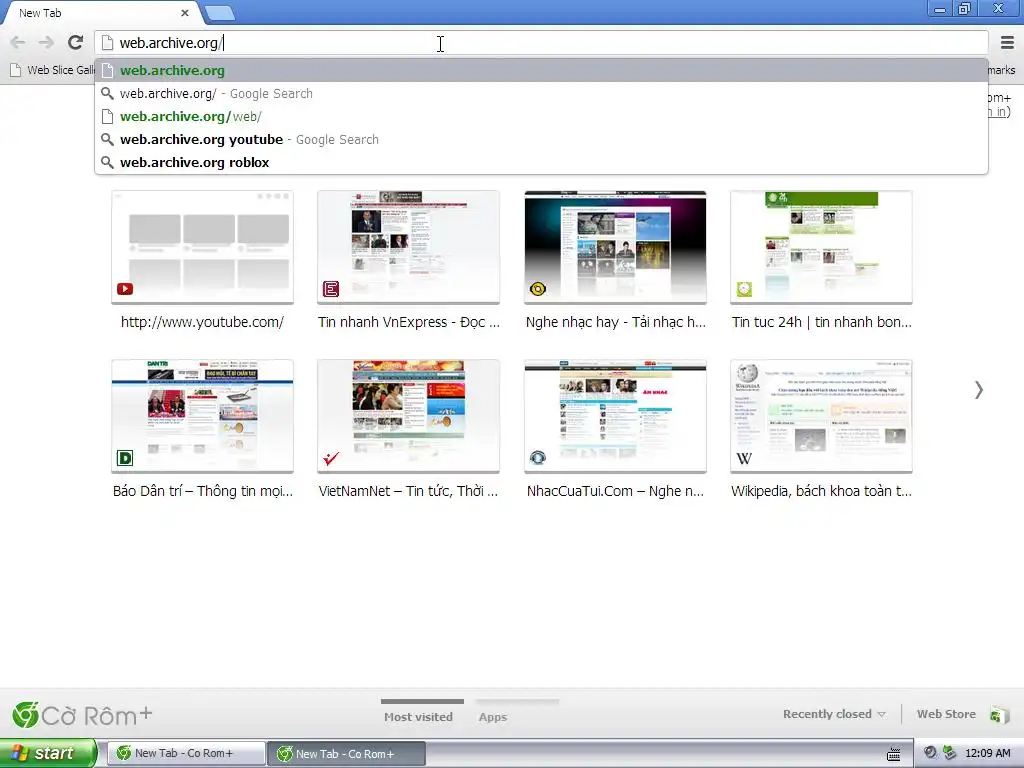
Task: Click the Cờ Rôm+ logo
Action: [82, 715]
